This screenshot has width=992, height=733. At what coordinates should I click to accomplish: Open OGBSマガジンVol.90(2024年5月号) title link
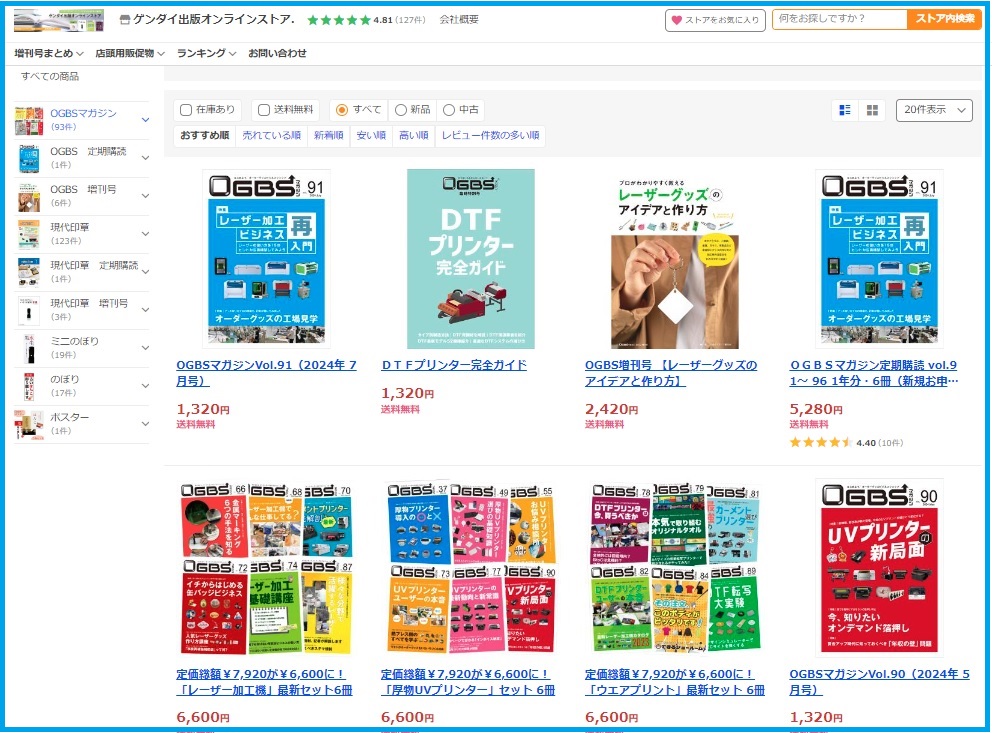coord(879,682)
